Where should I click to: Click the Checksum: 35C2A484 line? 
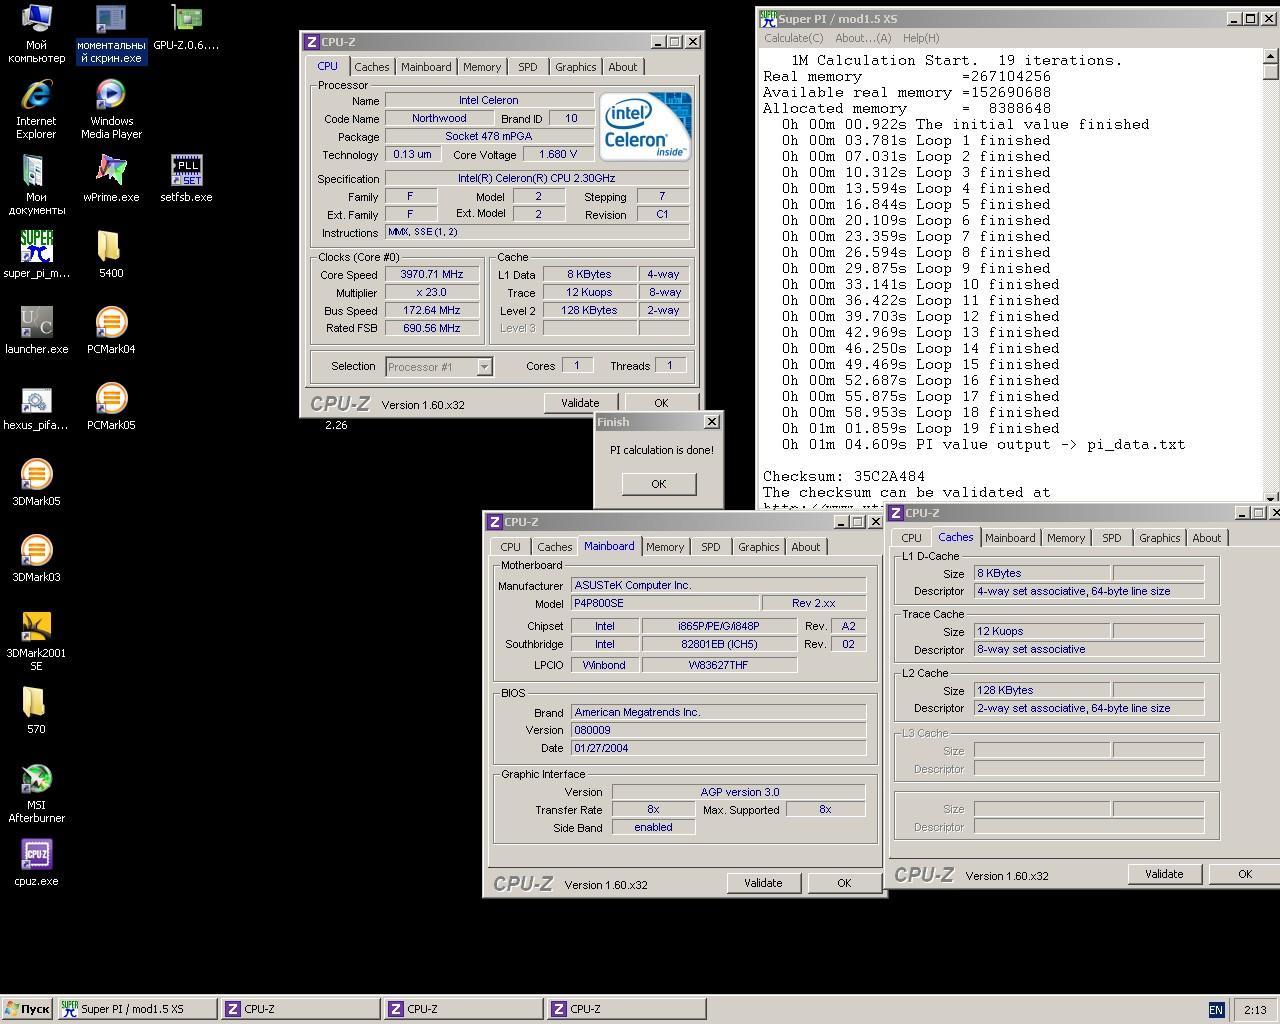point(844,476)
